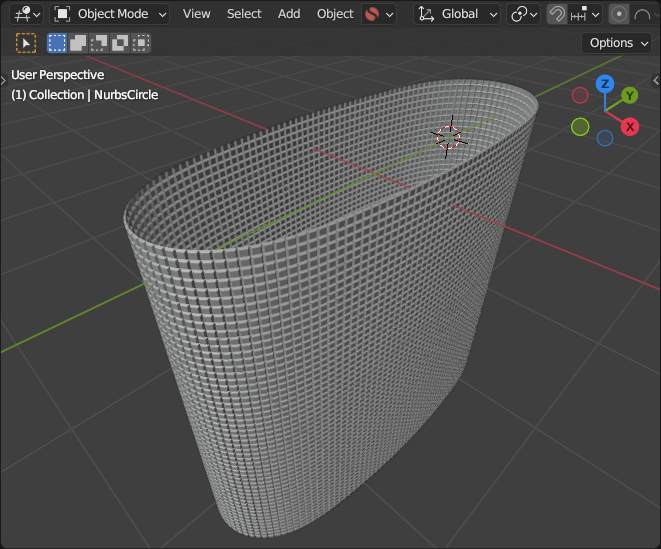Choose Subtract Selection mode
This screenshot has height=549, width=661.
pyautogui.click(x=99, y=43)
